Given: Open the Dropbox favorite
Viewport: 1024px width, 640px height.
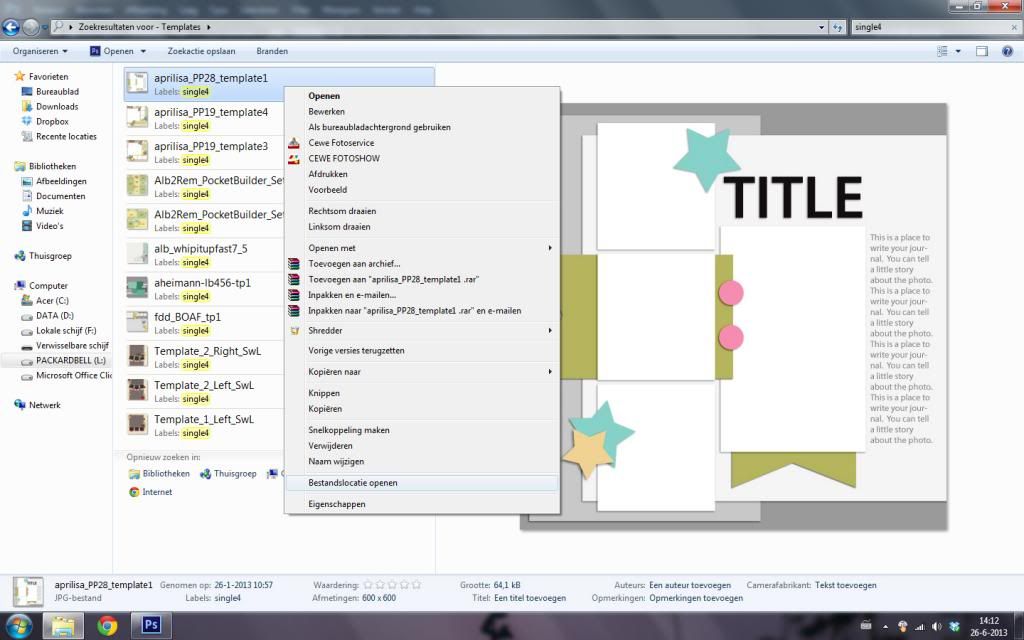Looking at the screenshot, I should point(52,121).
